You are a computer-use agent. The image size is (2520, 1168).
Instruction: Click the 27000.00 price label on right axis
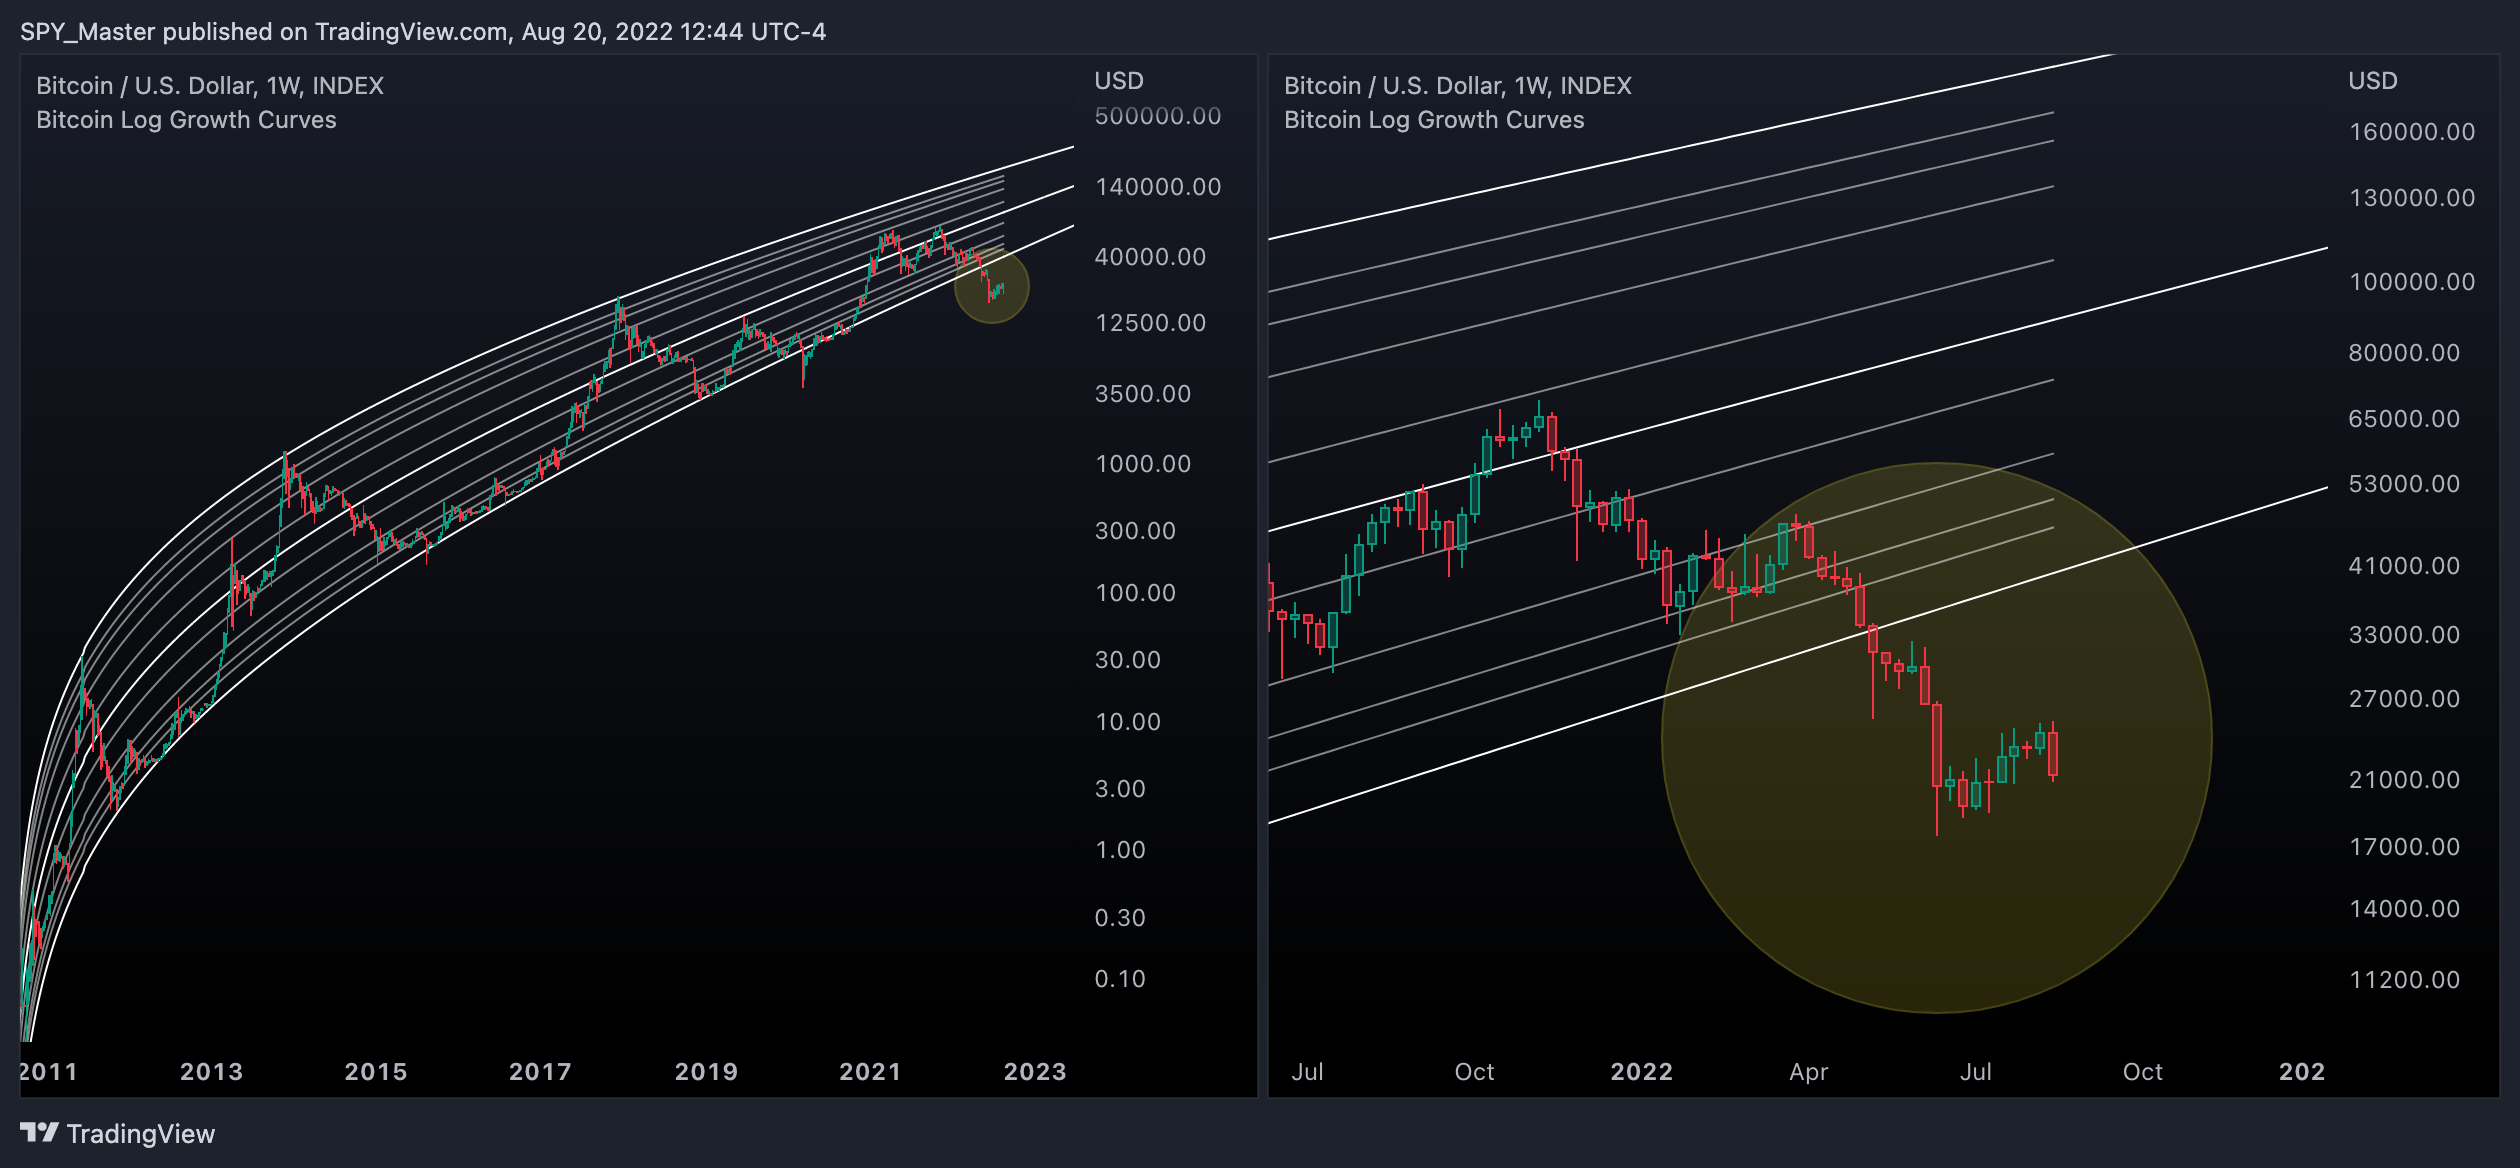pyautogui.click(x=2404, y=699)
